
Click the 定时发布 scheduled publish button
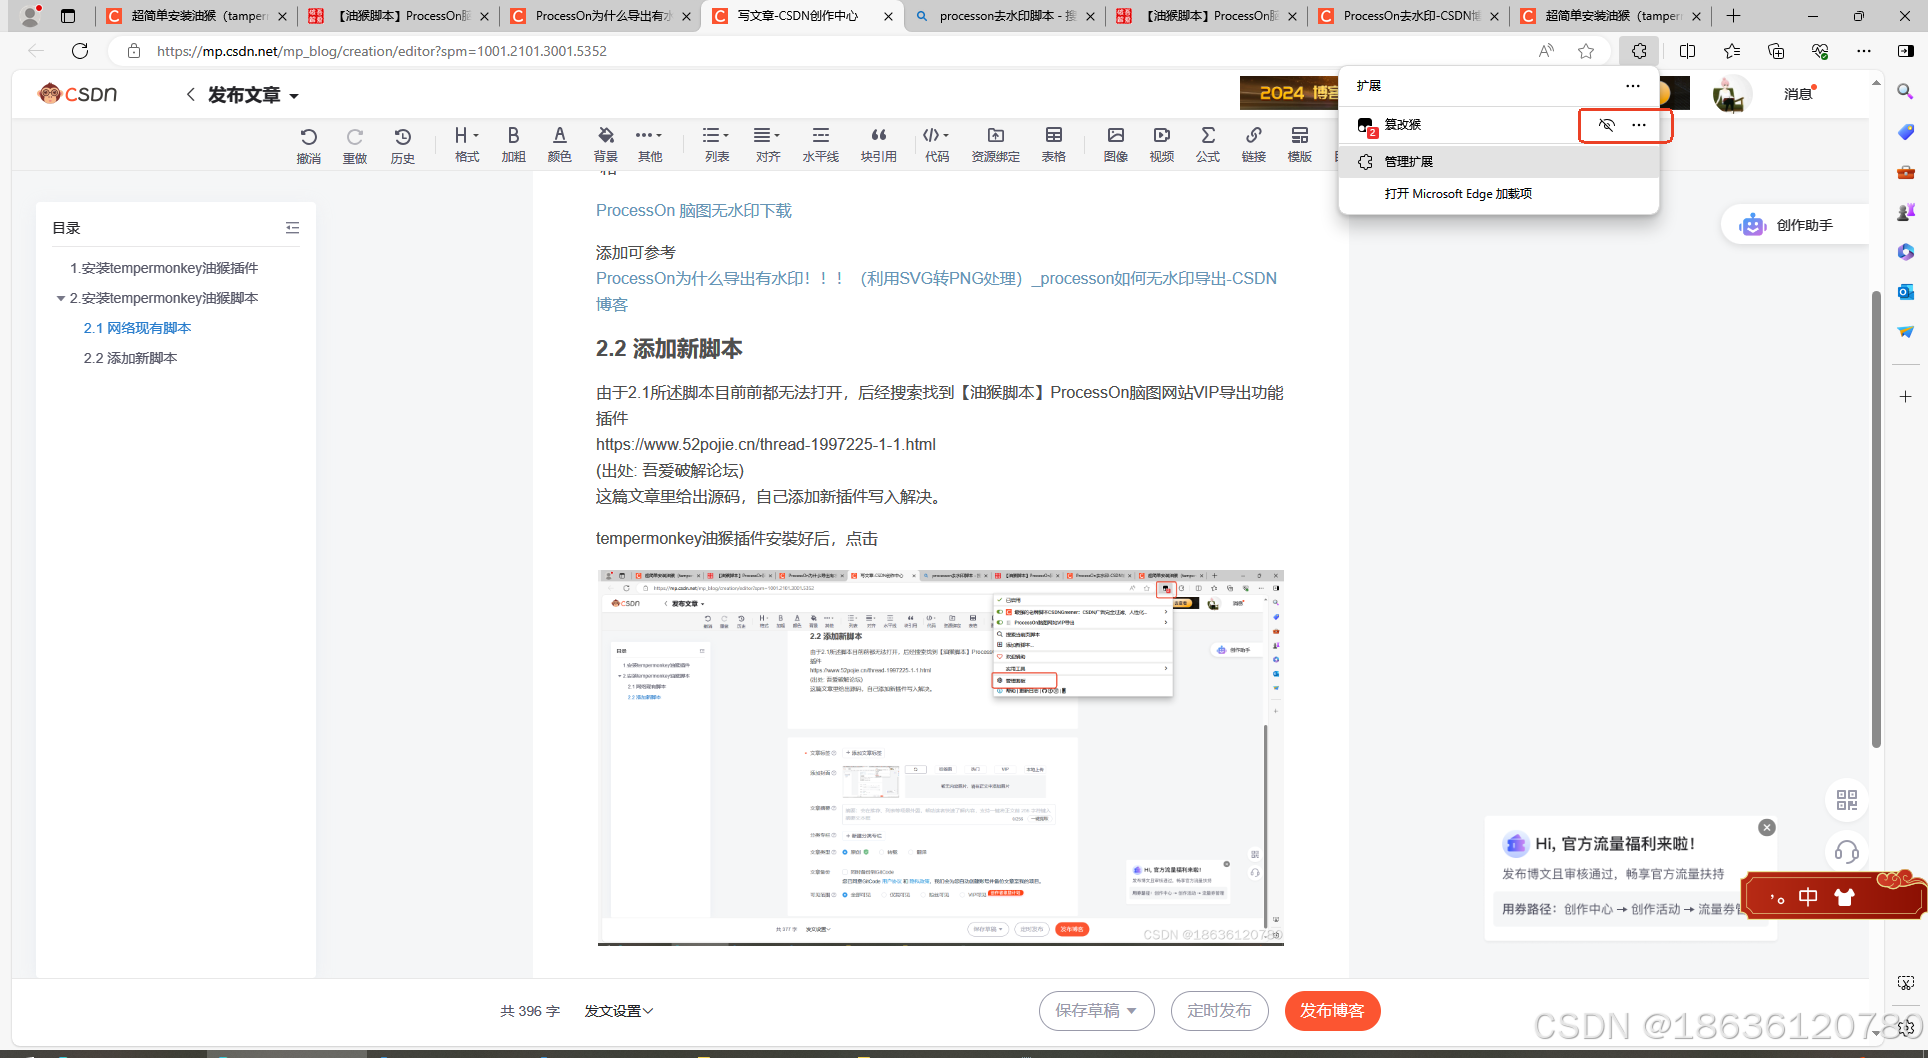coord(1219,1011)
